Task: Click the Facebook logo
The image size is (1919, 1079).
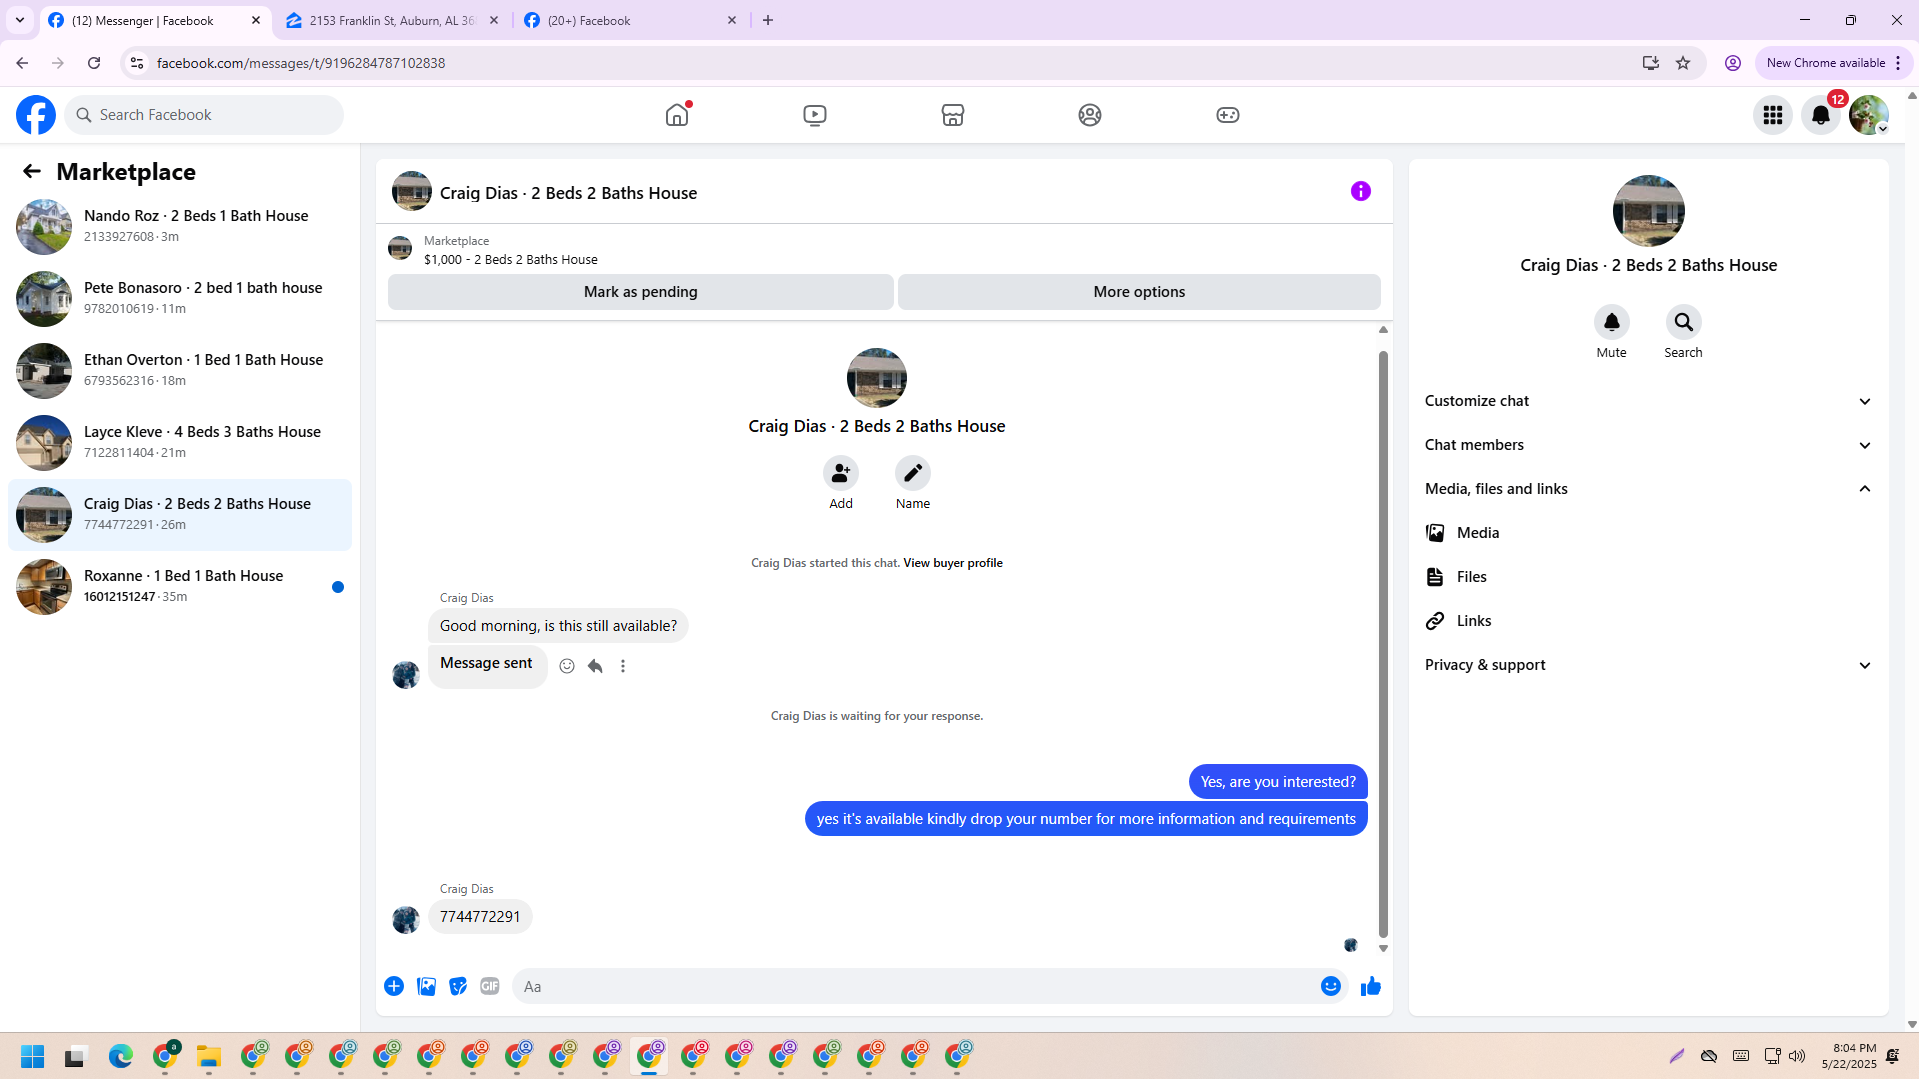Action: pyautogui.click(x=36, y=115)
